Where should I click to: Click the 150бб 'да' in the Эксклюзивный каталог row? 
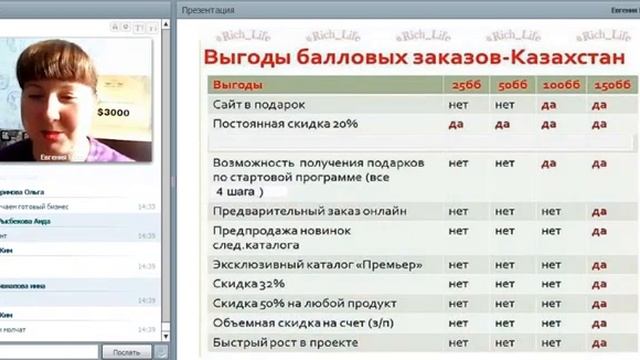click(599, 265)
